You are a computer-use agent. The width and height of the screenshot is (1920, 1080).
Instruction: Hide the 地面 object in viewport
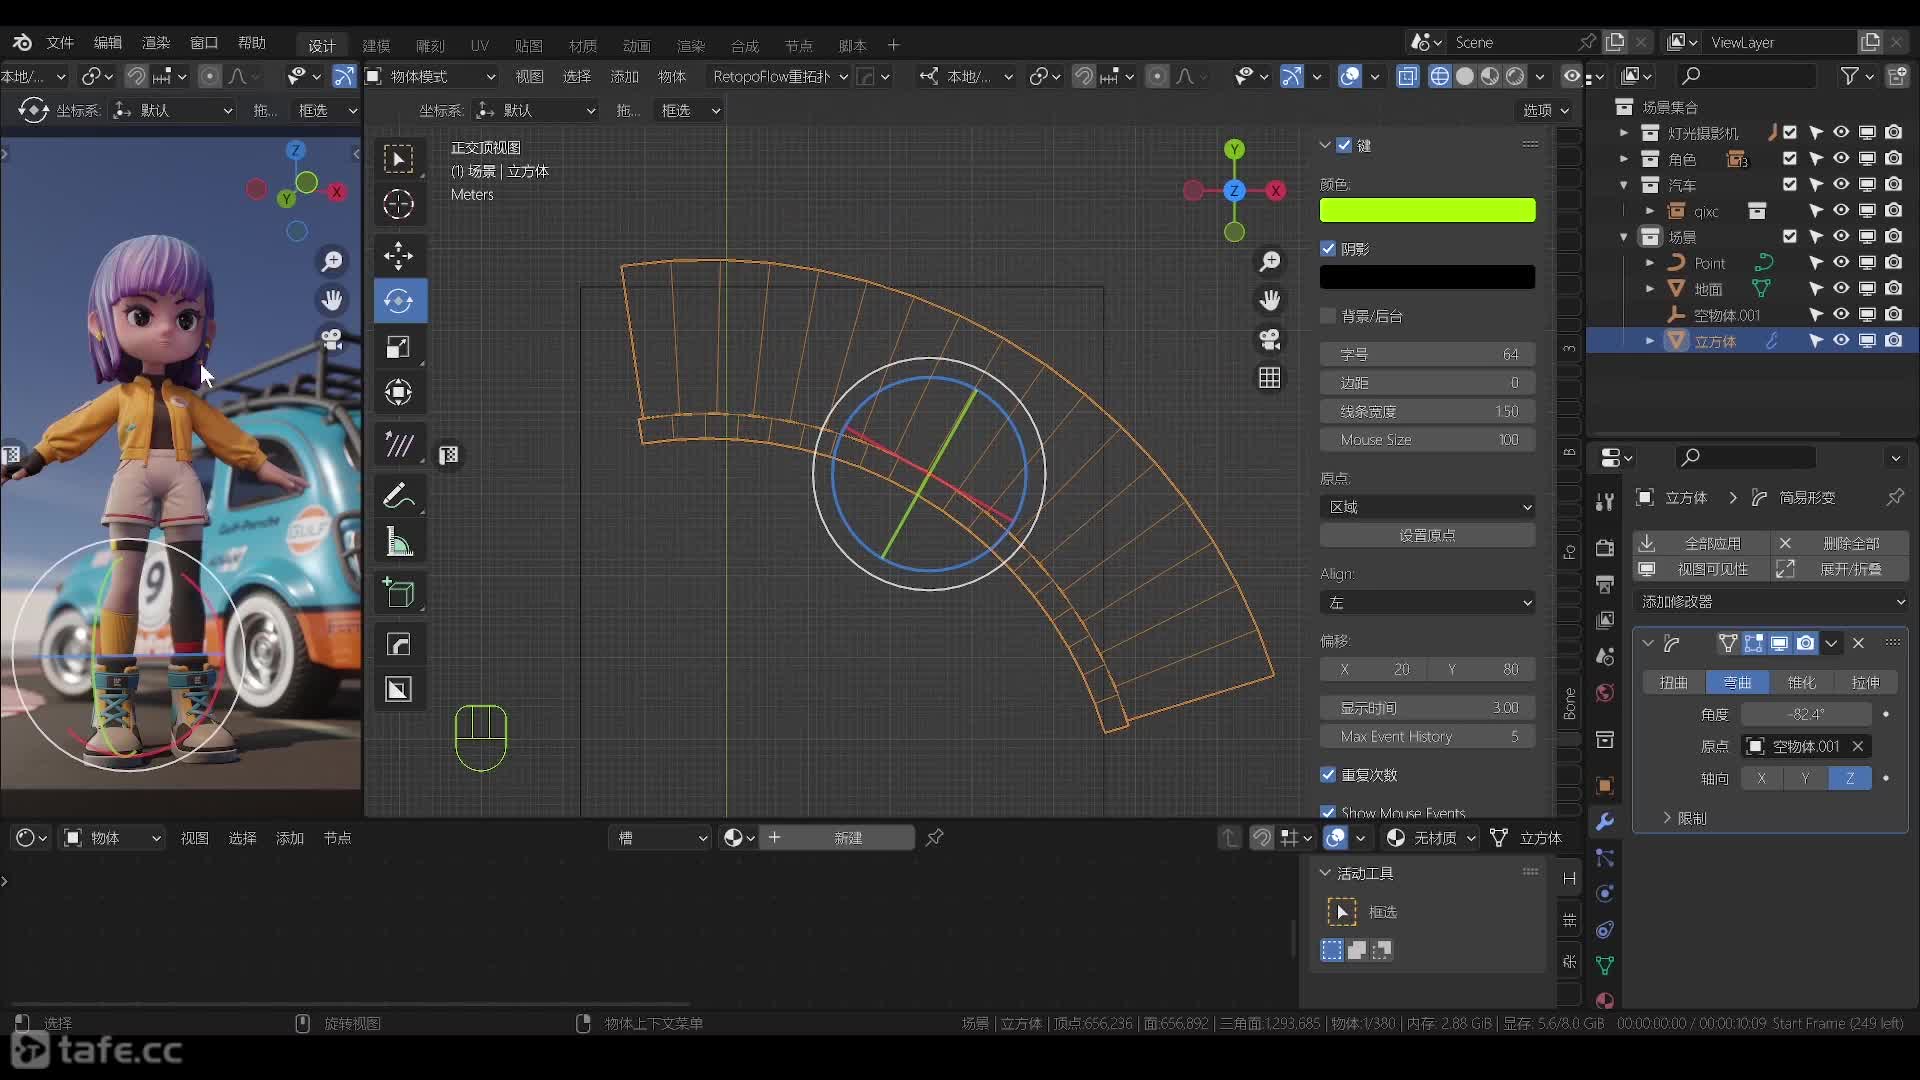[1841, 289]
